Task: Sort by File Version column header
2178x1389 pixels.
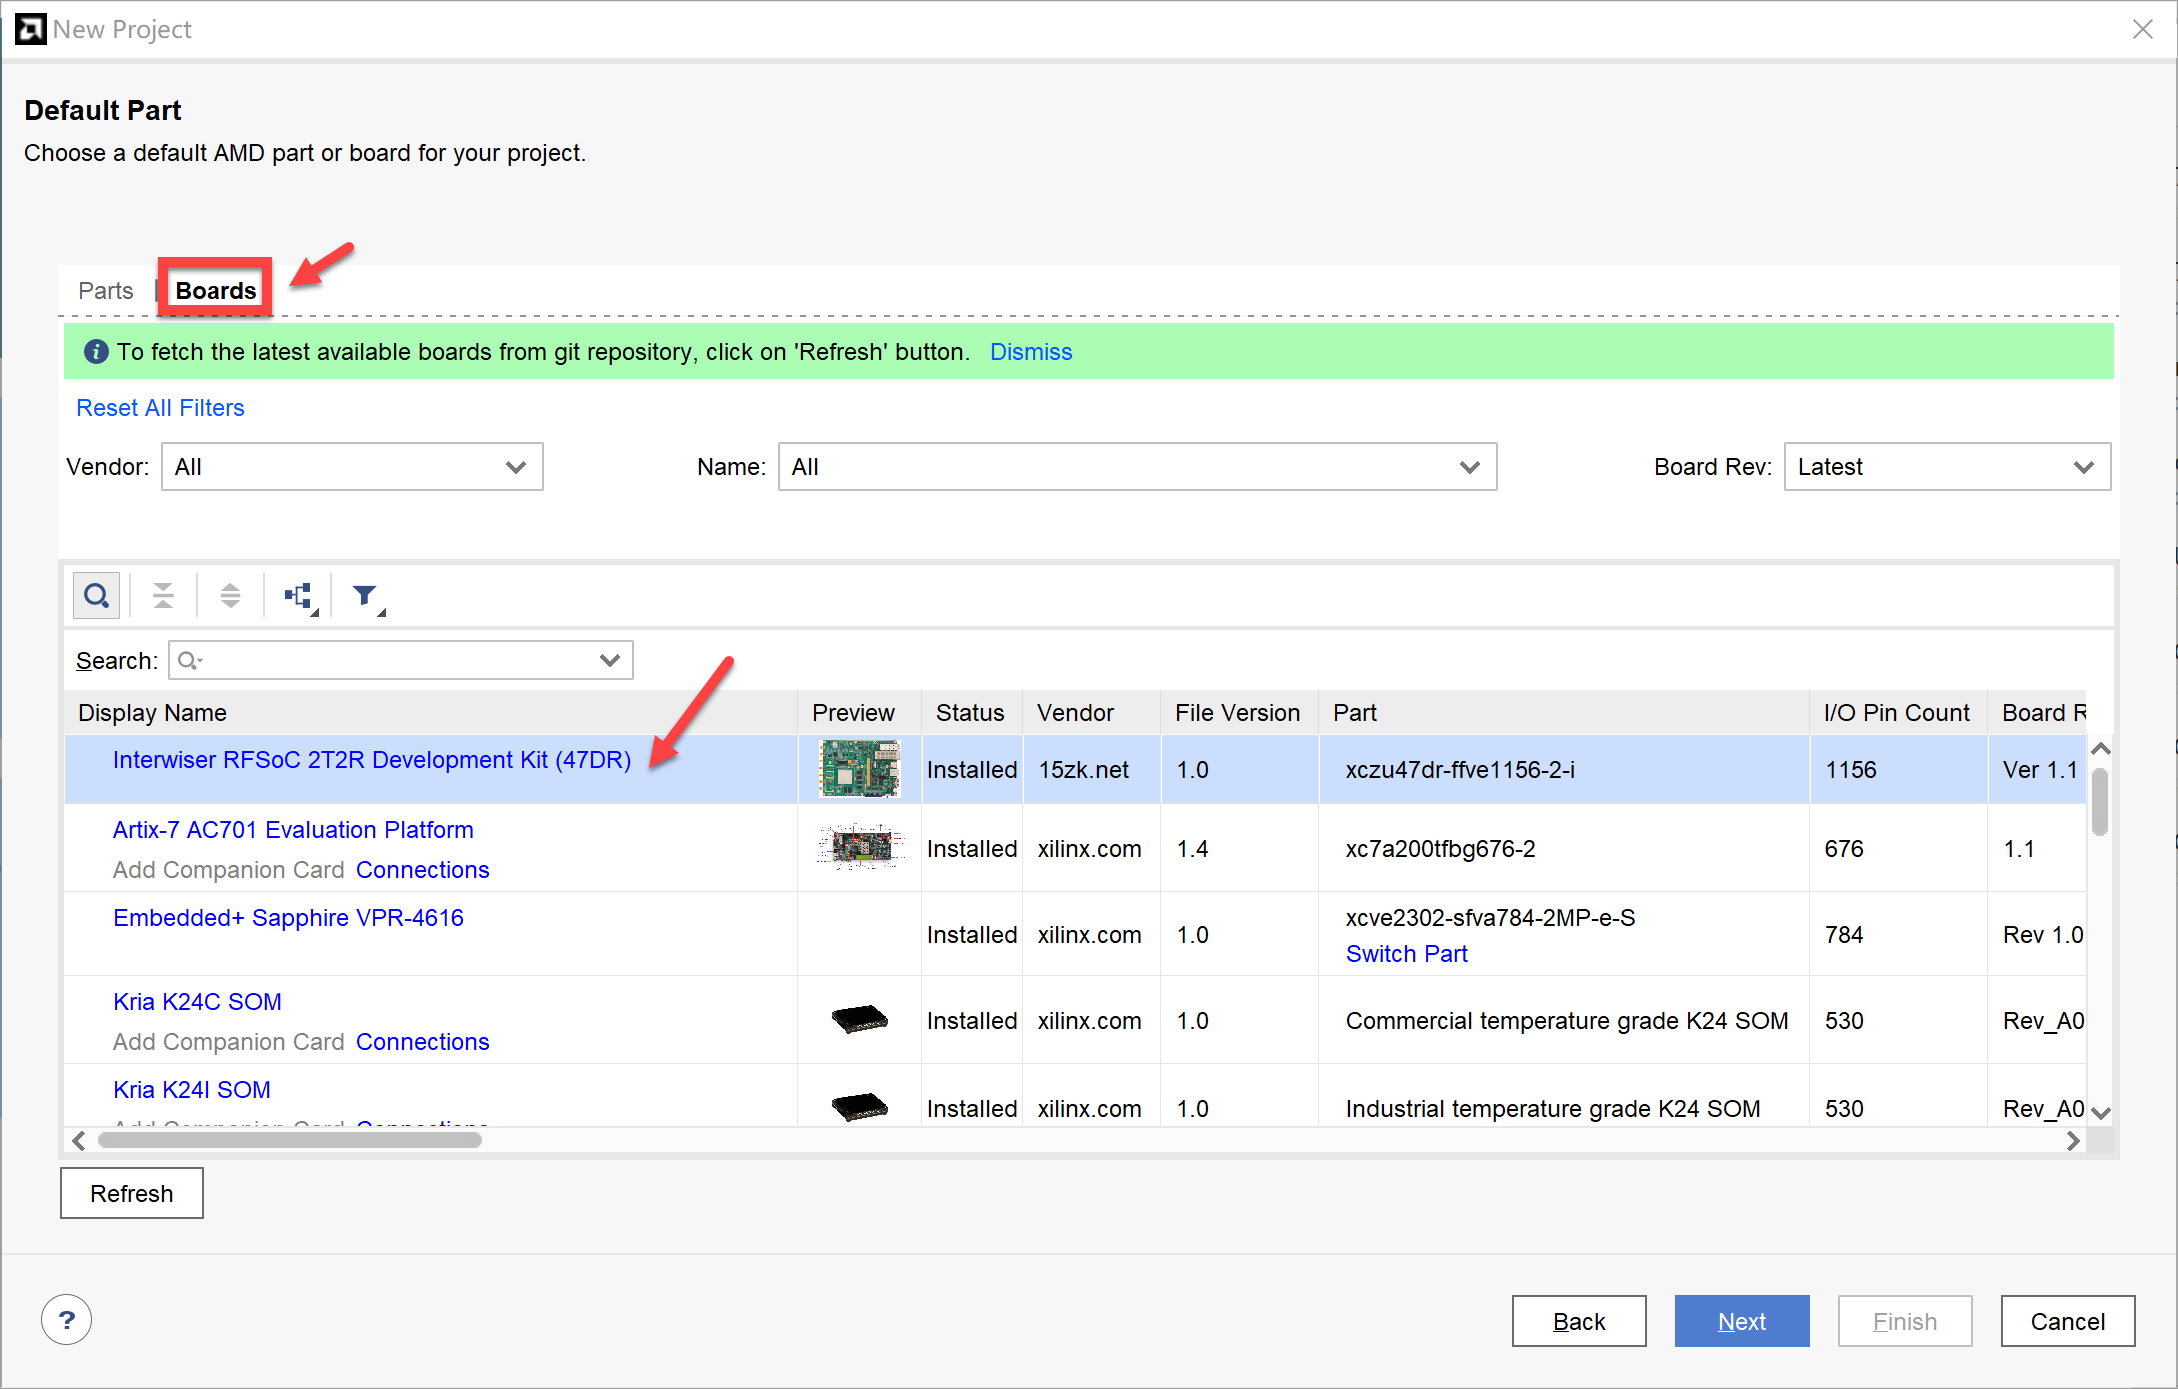Action: [x=1239, y=713]
